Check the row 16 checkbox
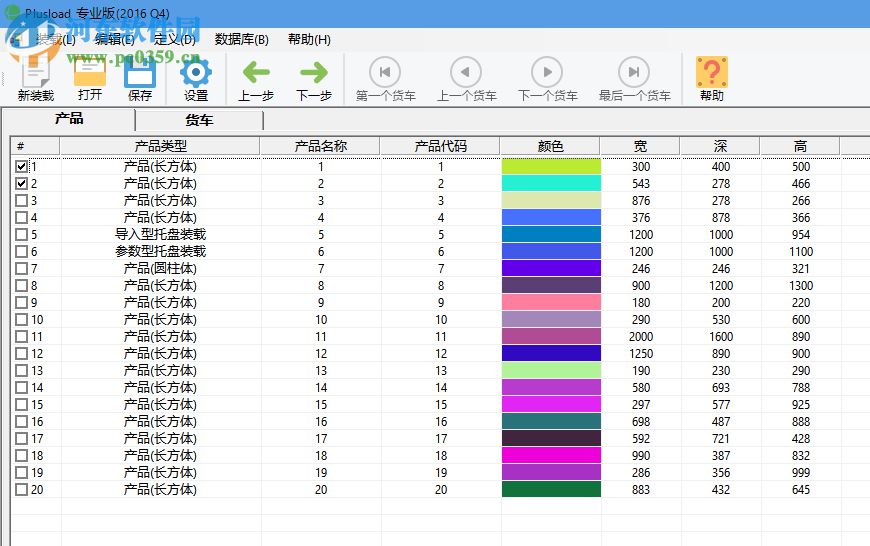This screenshot has height=546, width=870. click(x=21, y=422)
